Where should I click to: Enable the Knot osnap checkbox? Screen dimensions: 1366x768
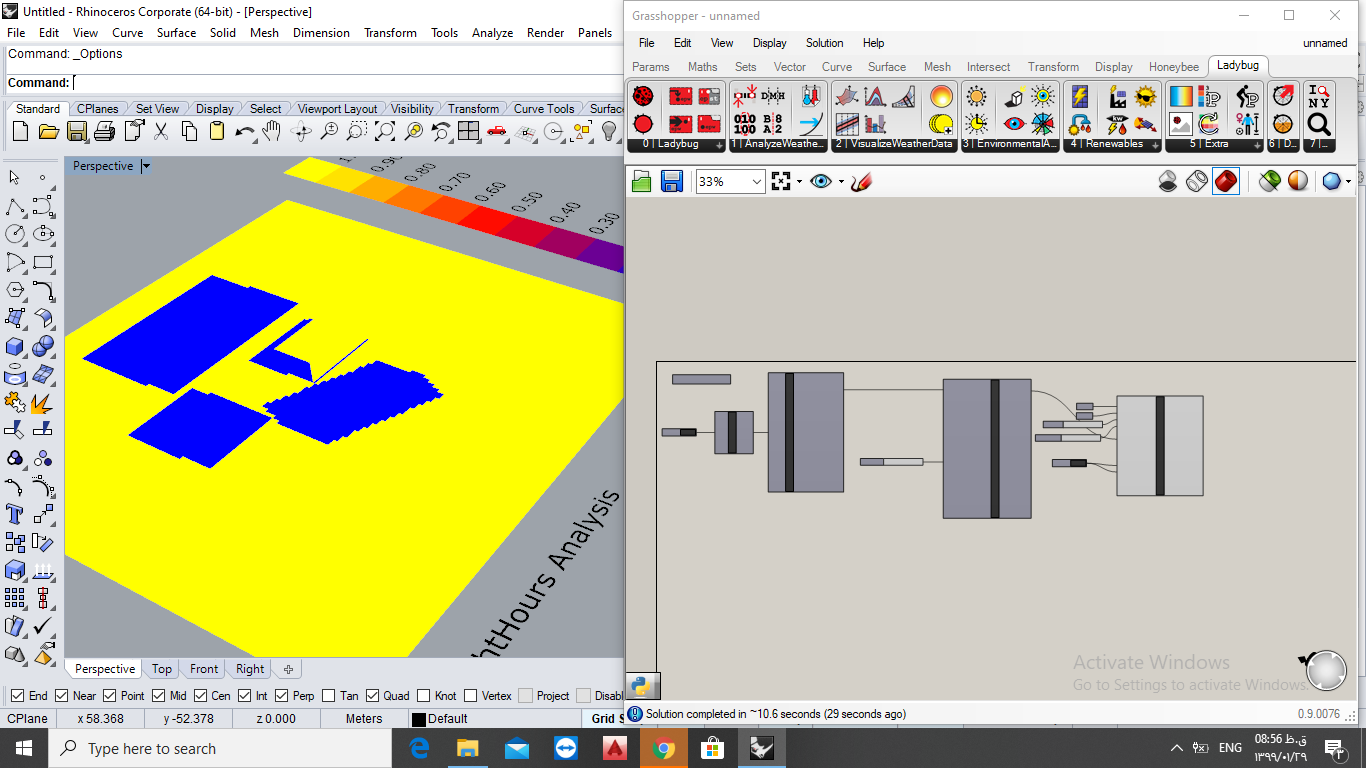(x=423, y=696)
